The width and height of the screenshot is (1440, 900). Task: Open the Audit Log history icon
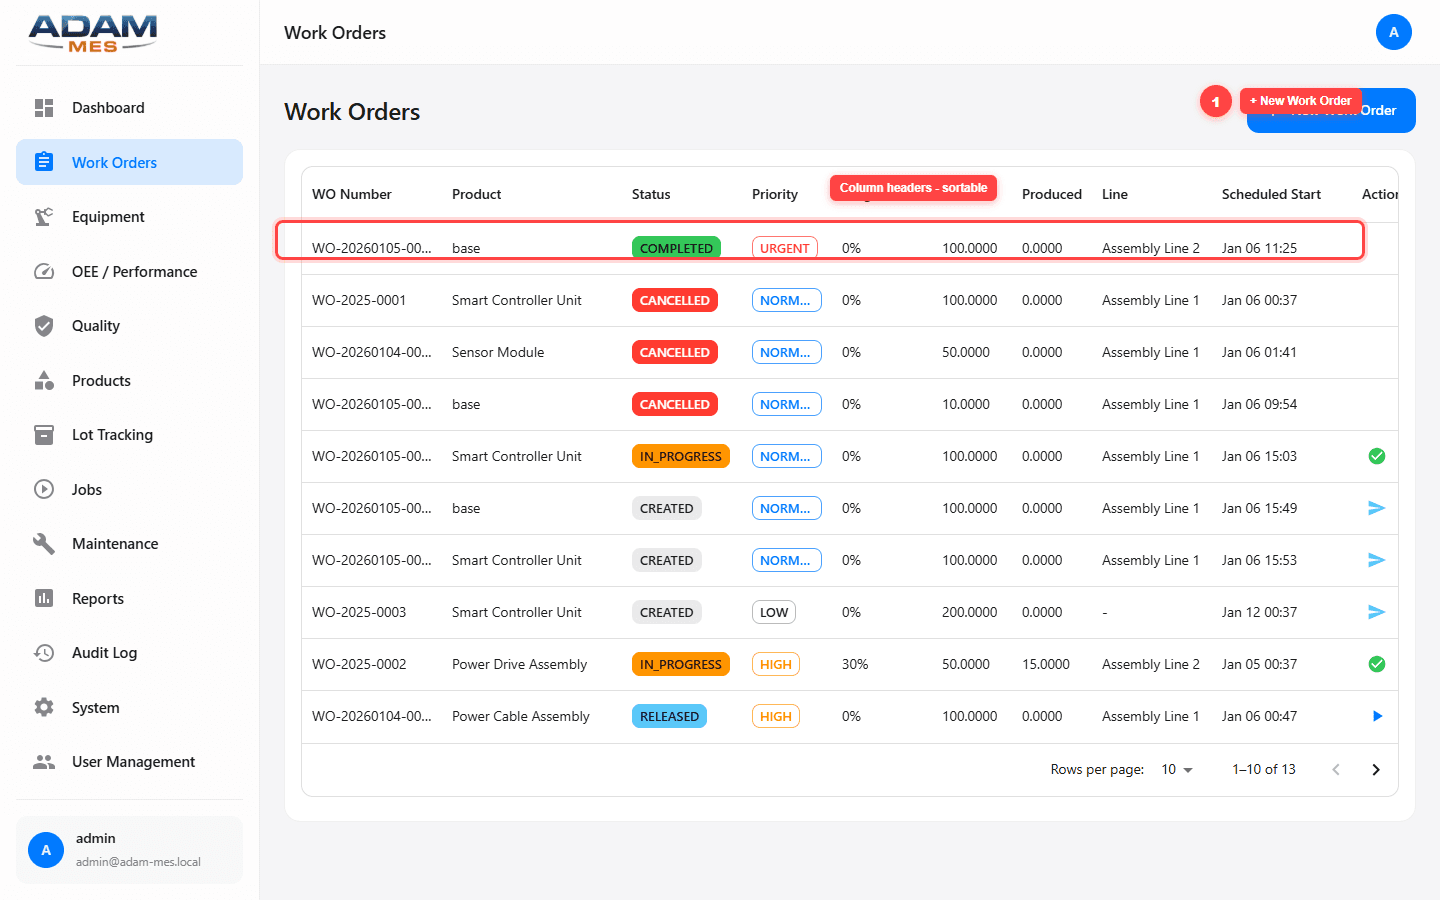click(44, 652)
